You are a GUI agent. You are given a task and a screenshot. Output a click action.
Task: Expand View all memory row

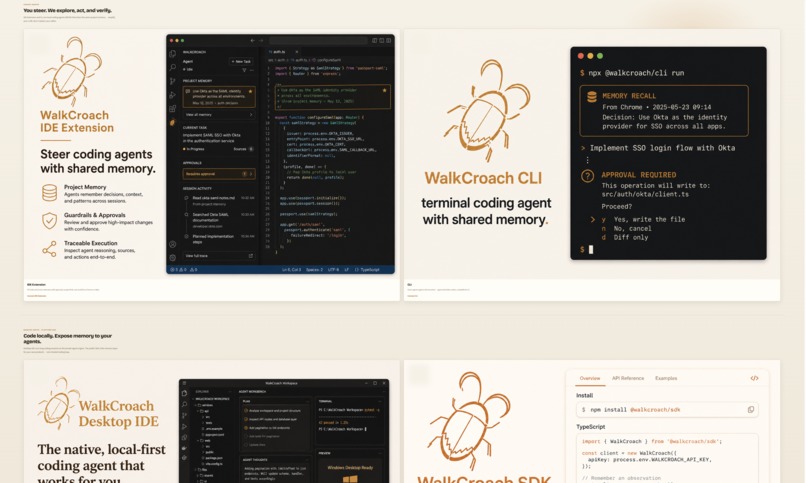(x=219, y=115)
